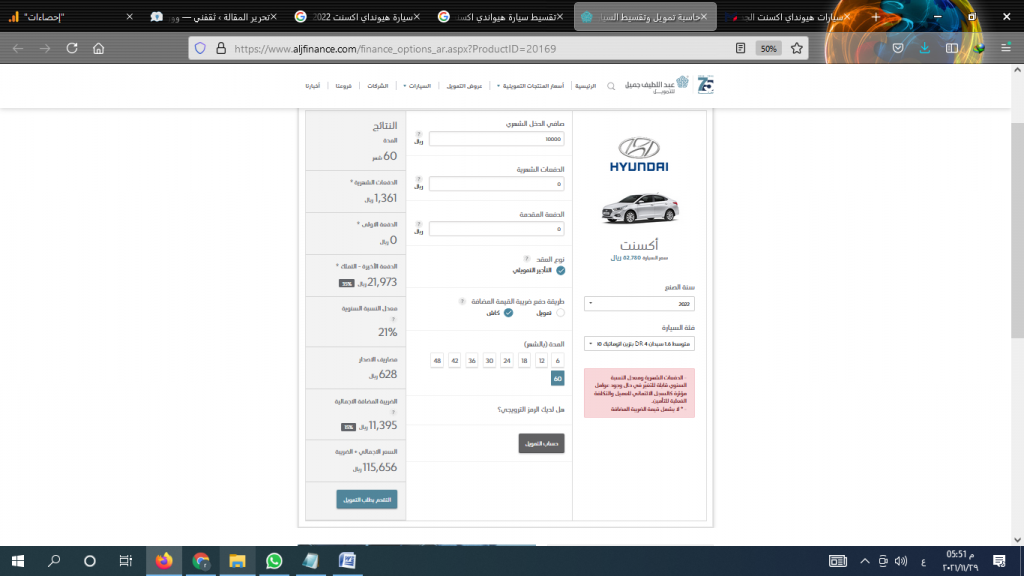Click help icon beside net monthly income
Screen dimensions: 1024x576
[419, 134]
